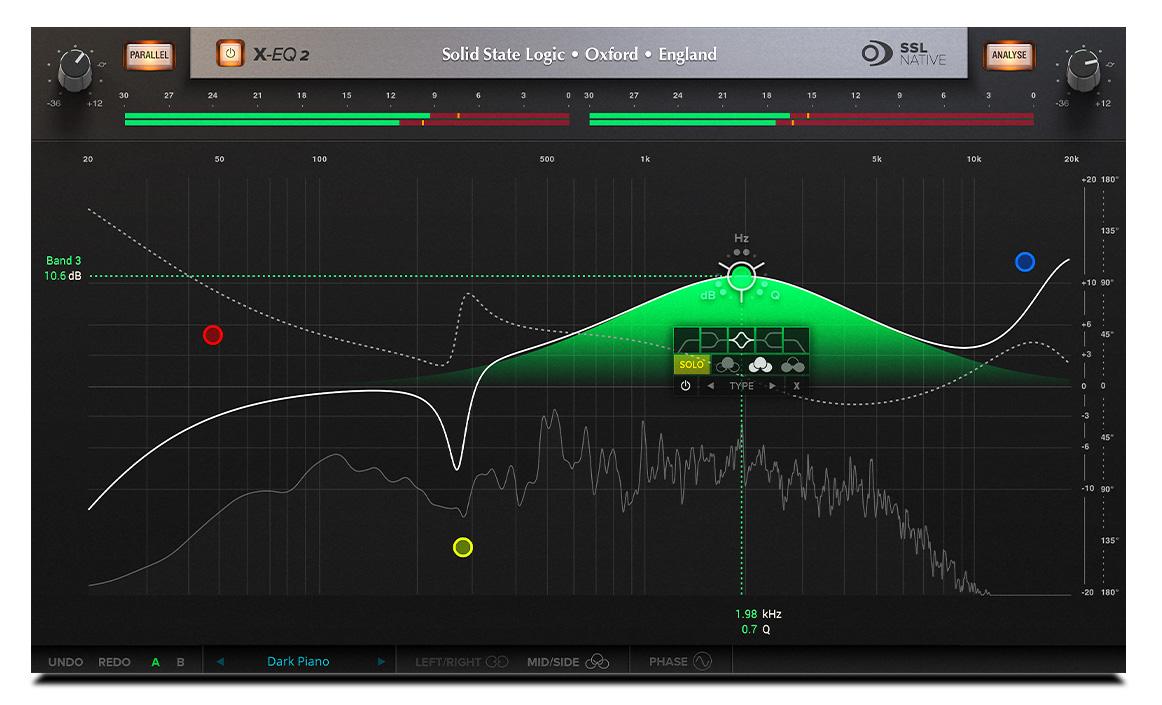Switch to preset slot B

tap(180, 662)
